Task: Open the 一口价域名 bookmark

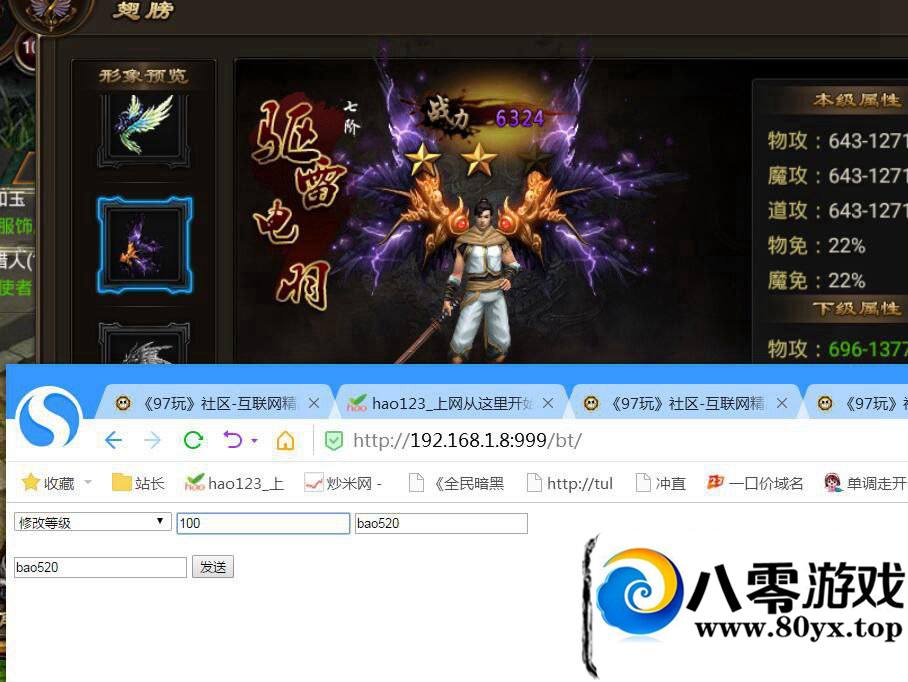Action: coord(755,483)
